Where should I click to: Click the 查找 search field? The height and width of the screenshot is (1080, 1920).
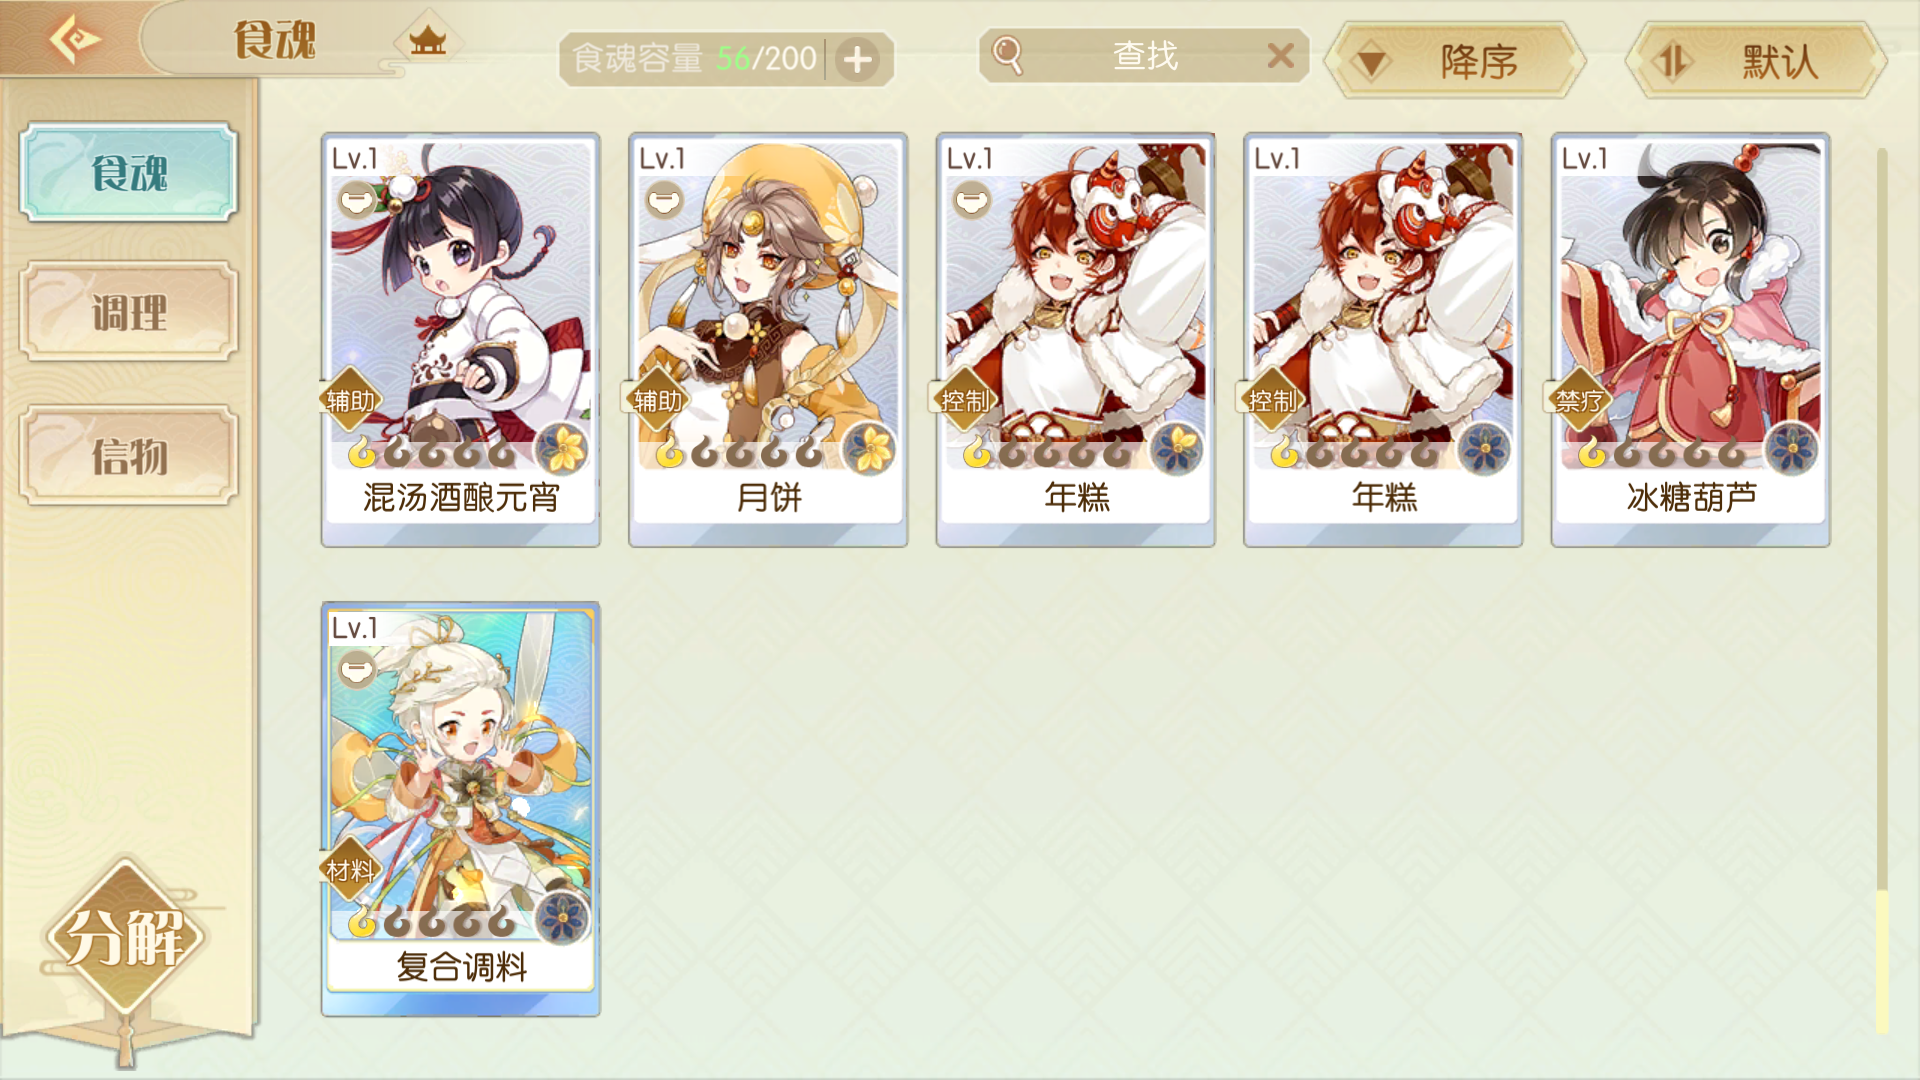[x=1144, y=56]
